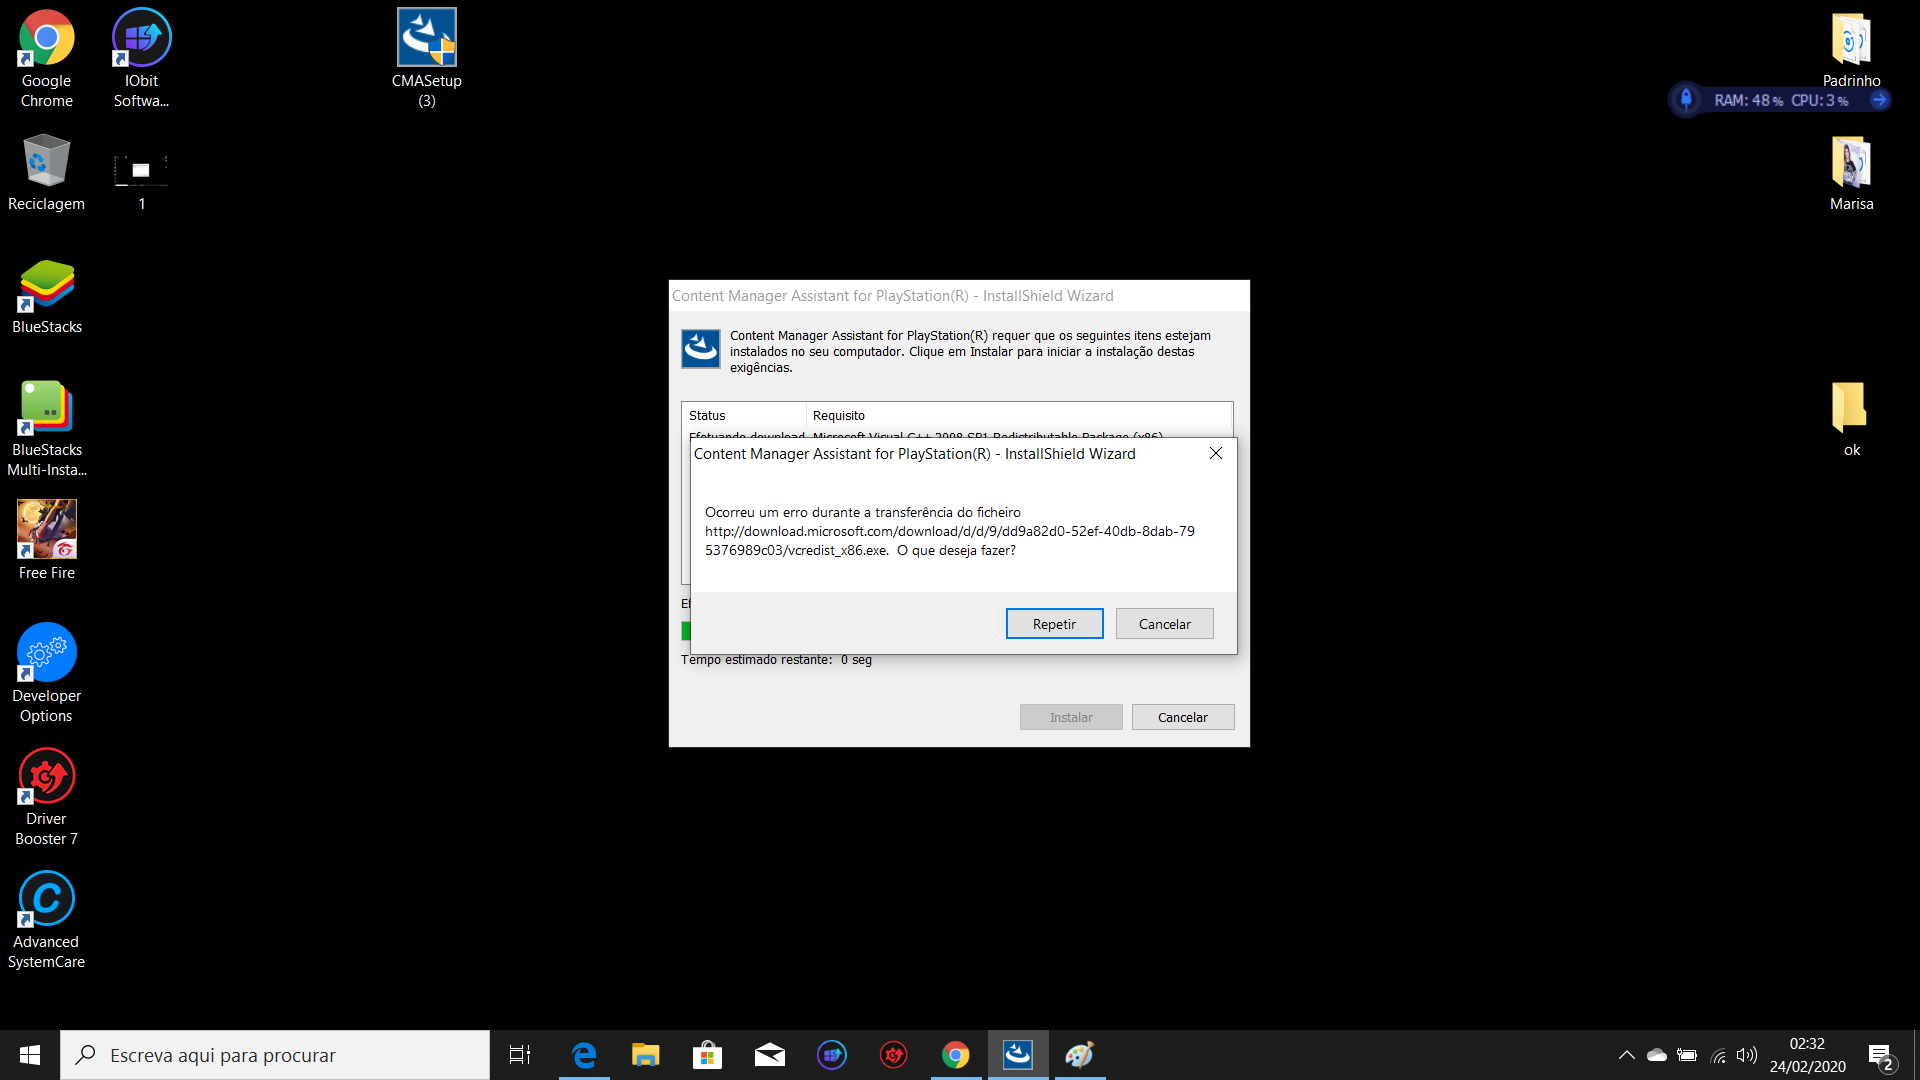Click the battery tray icon
The width and height of the screenshot is (1920, 1080).
click(x=1687, y=1055)
